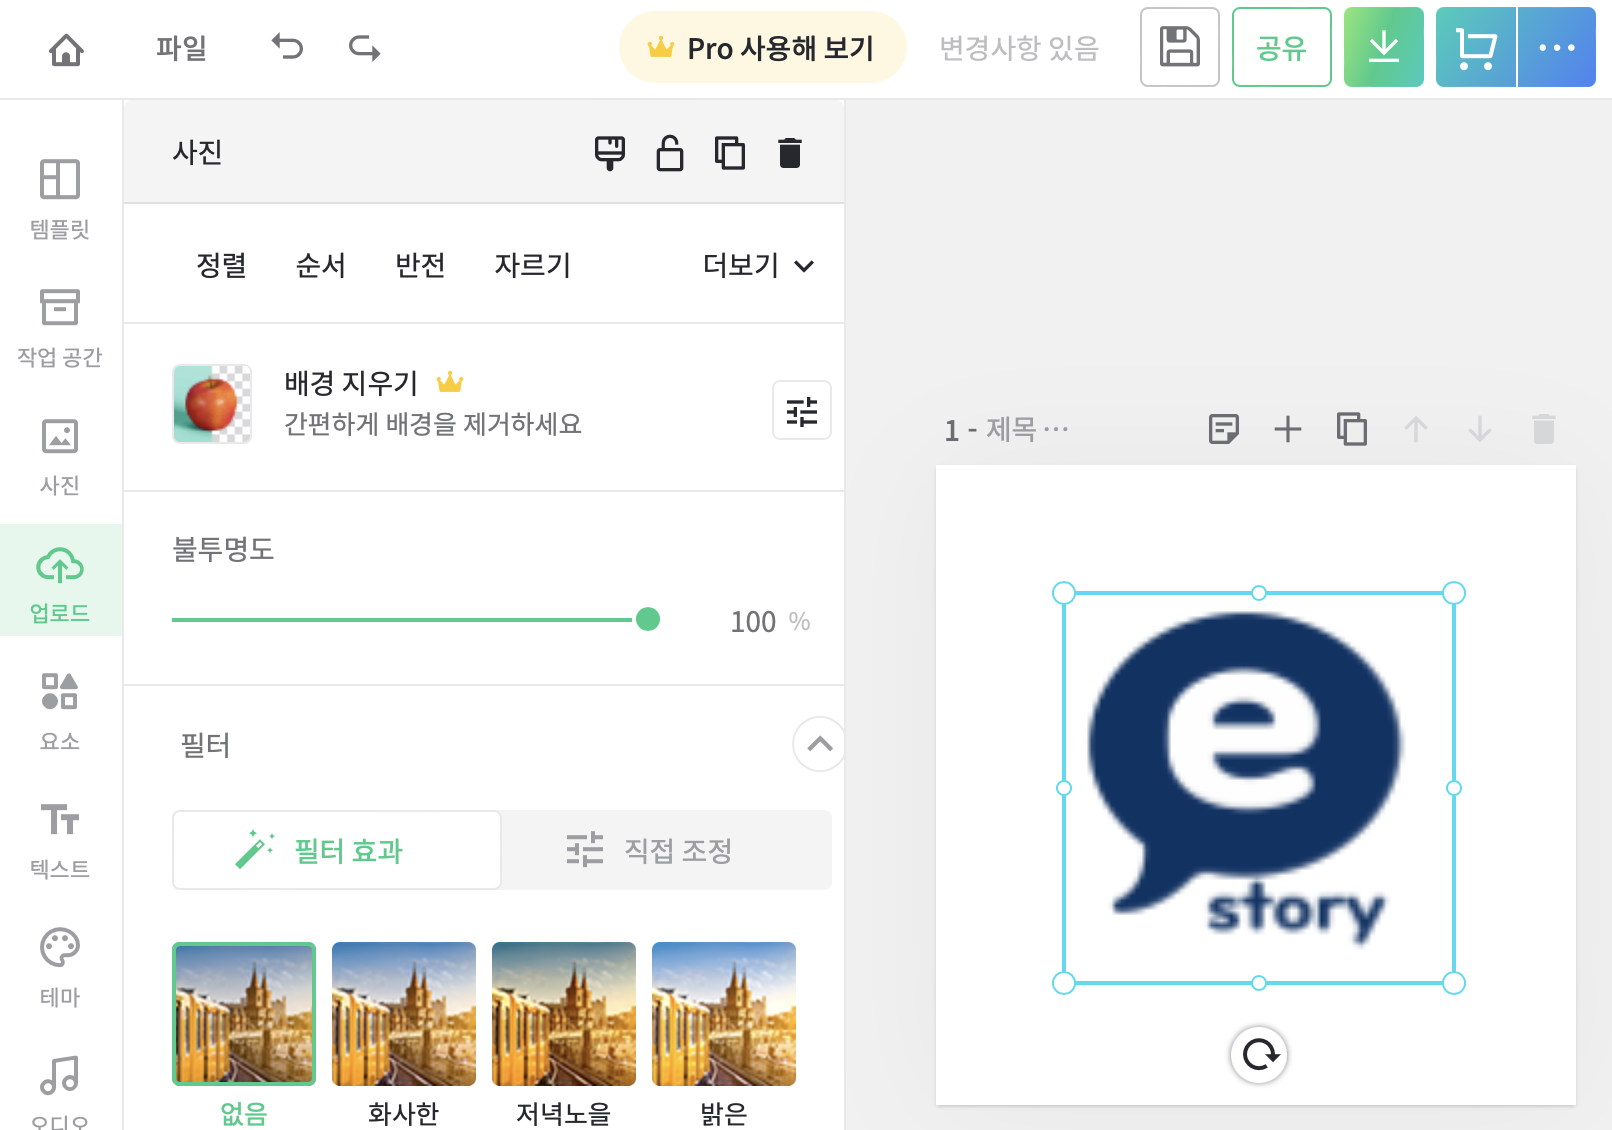
Task: Undo the last action
Action: [286, 47]
